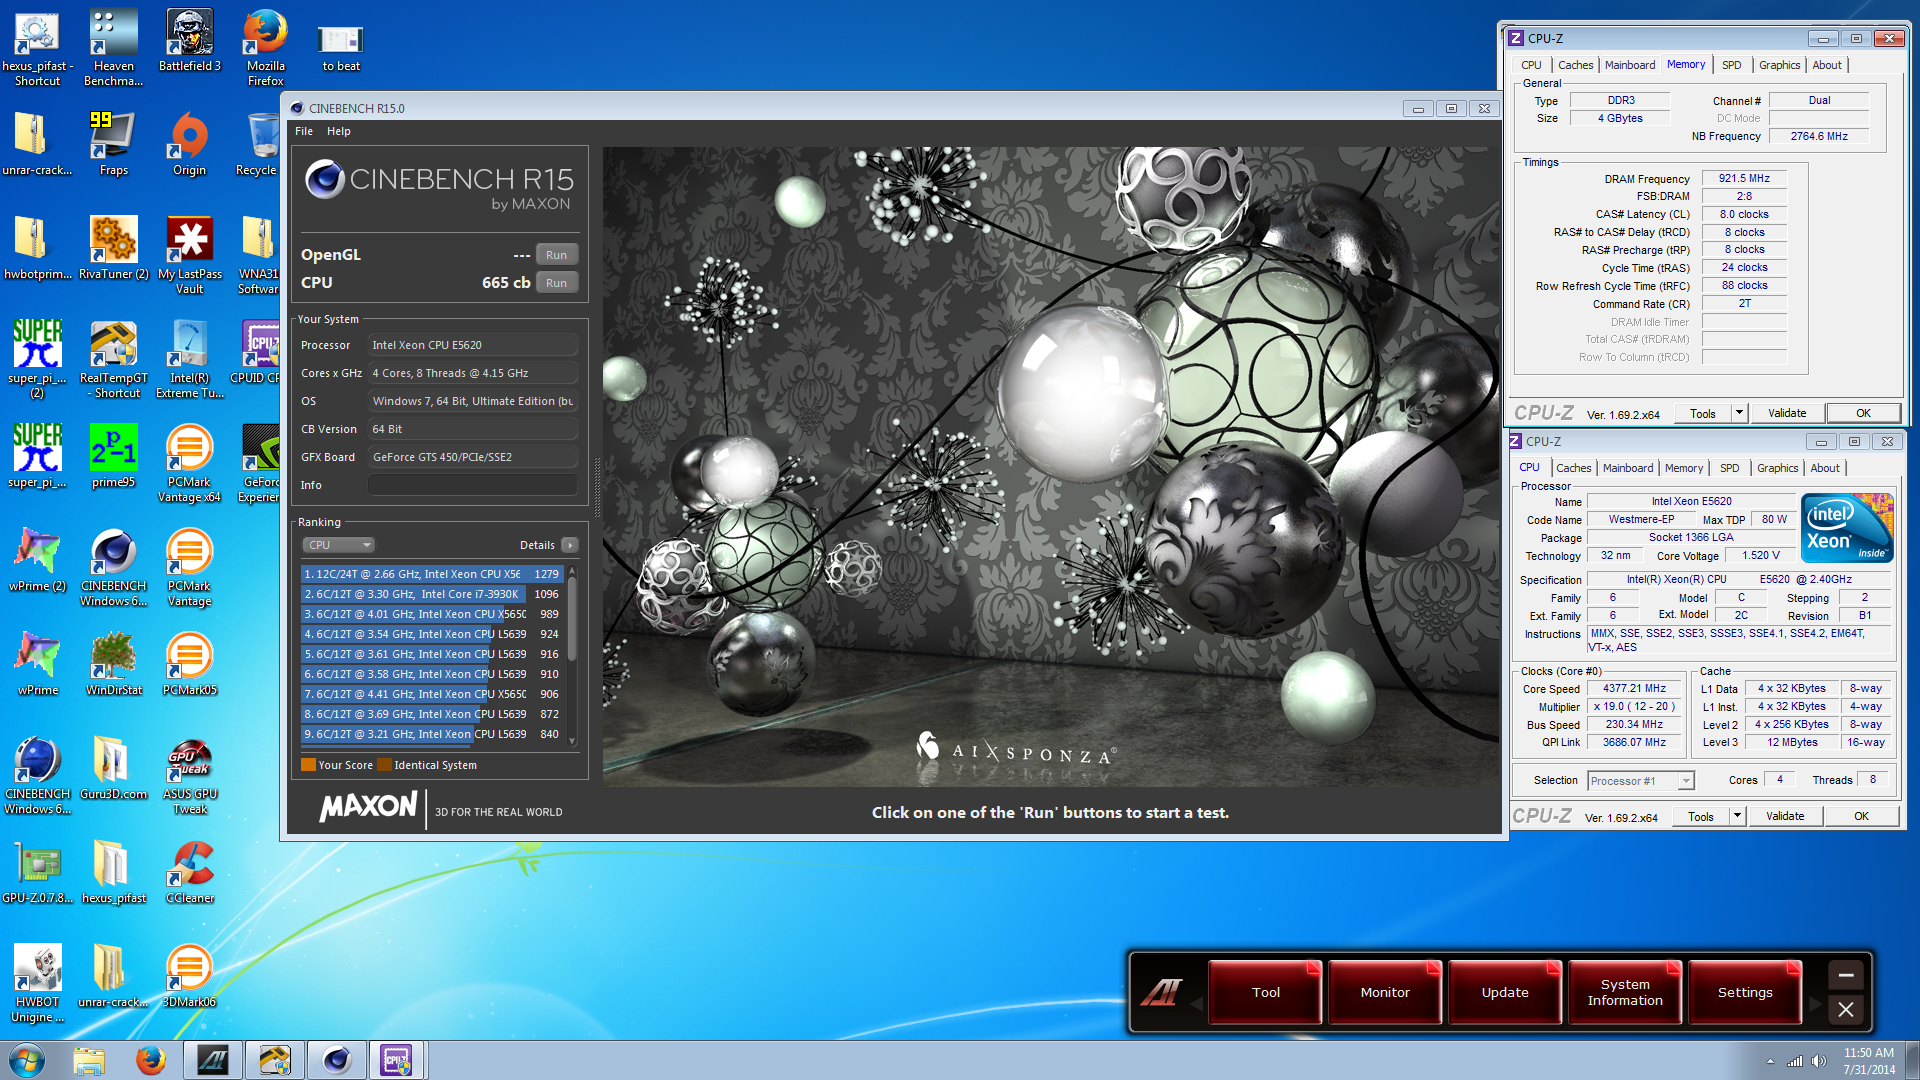Image resolution: width=1920 pixels, height=1080 pixels.
Task: Run the OpenGL test
Action: (x=556, y=255)
